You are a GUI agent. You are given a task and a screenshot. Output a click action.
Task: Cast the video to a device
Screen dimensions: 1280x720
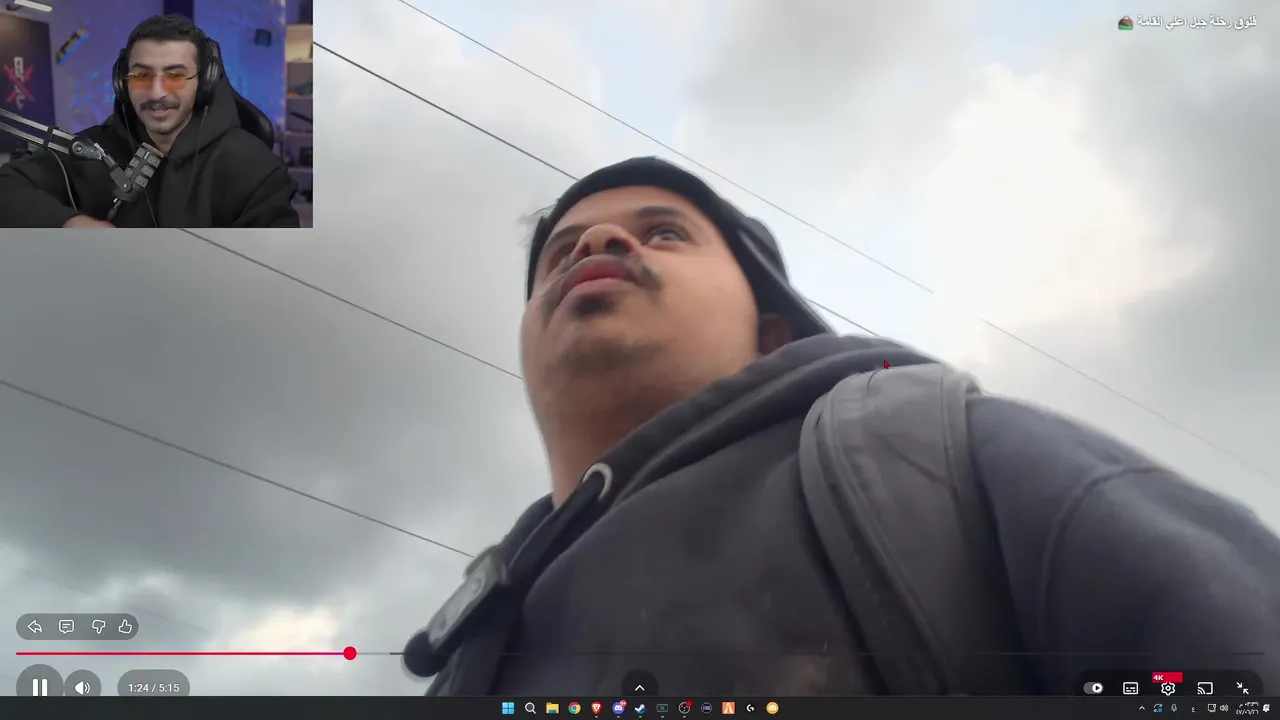coord(1205,688)
